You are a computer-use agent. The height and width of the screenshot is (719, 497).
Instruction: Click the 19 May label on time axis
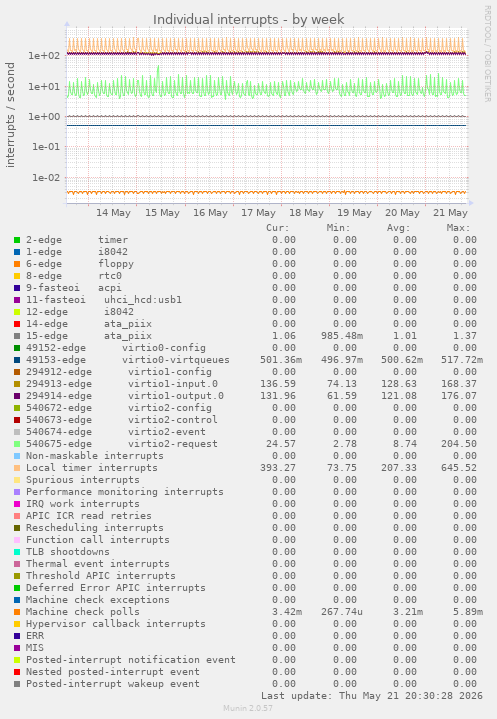pyautogui.click(x=354, y=213)
